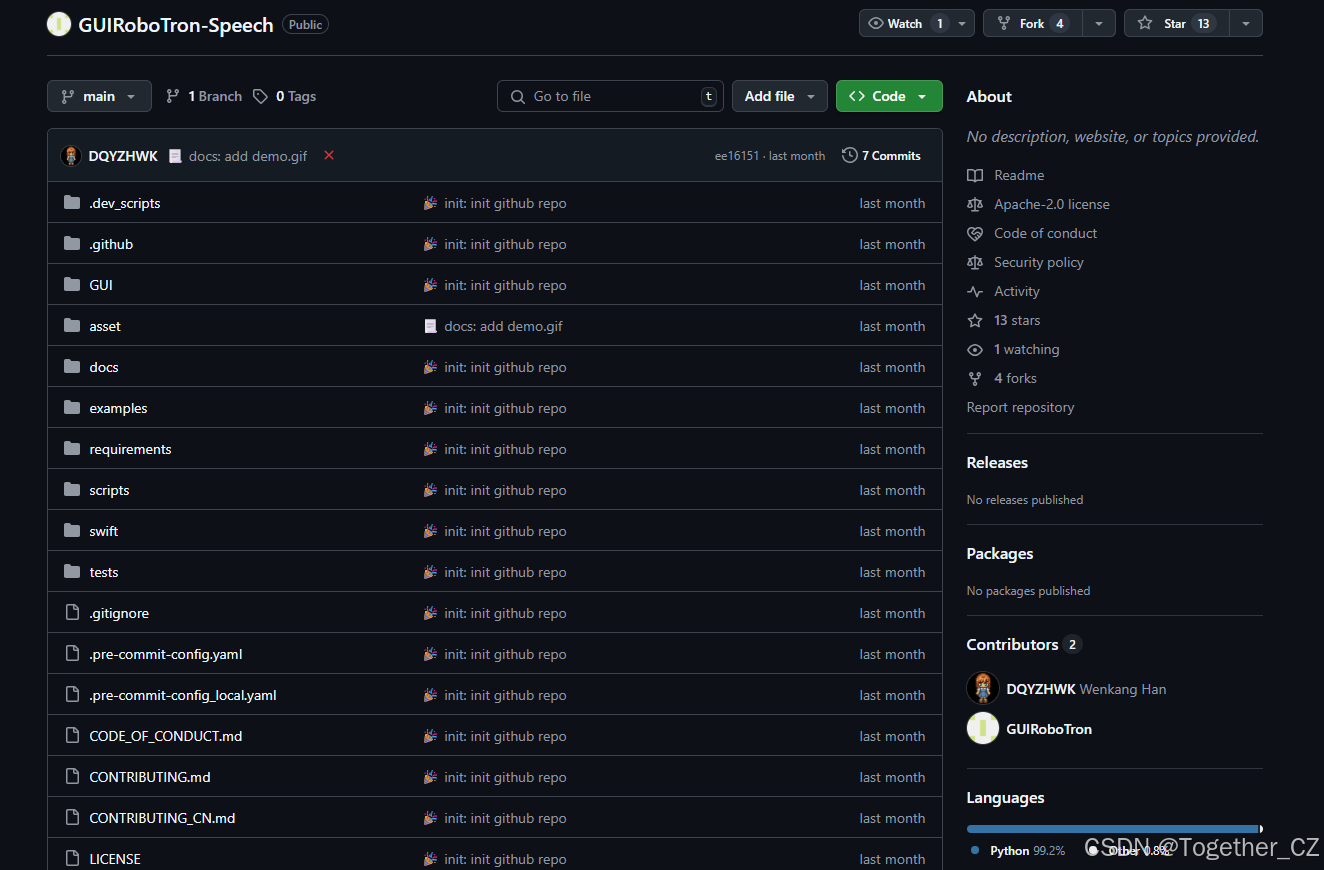Click the Report repository link
1324x870 pixels.
pyautogui.click(x=1020, y=407)
